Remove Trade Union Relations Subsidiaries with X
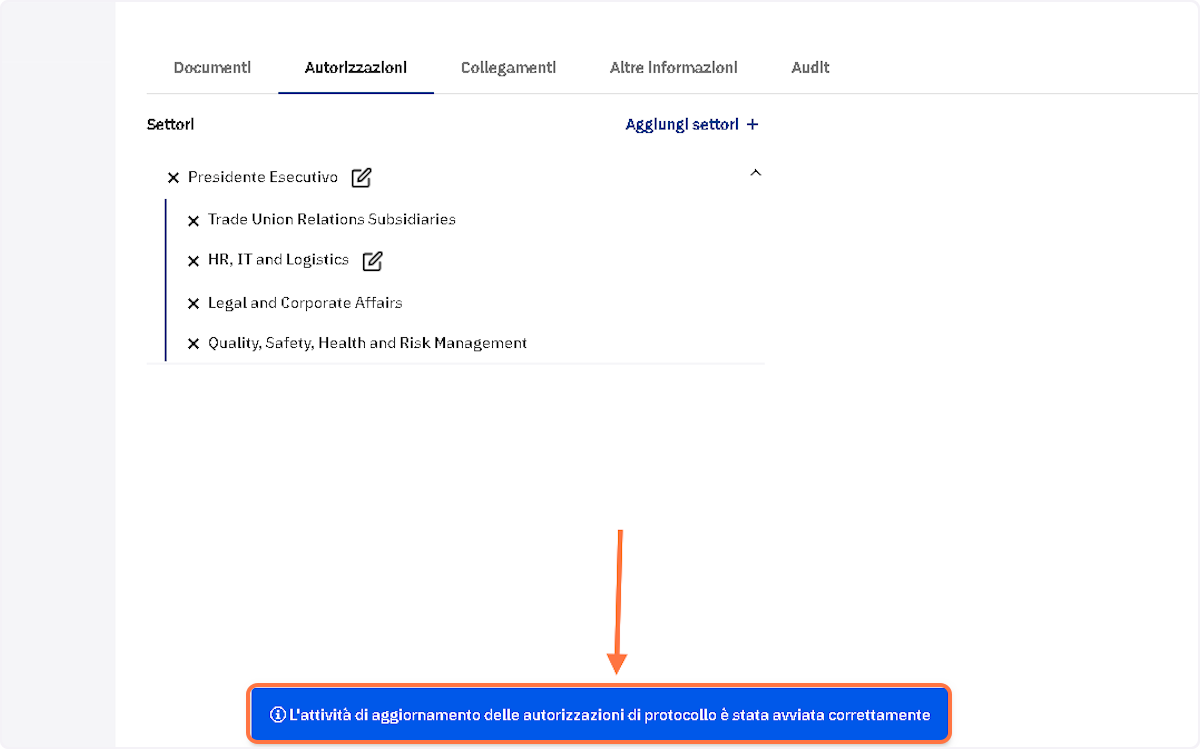This screenshot has height=749, width=1200. (194, 220)
